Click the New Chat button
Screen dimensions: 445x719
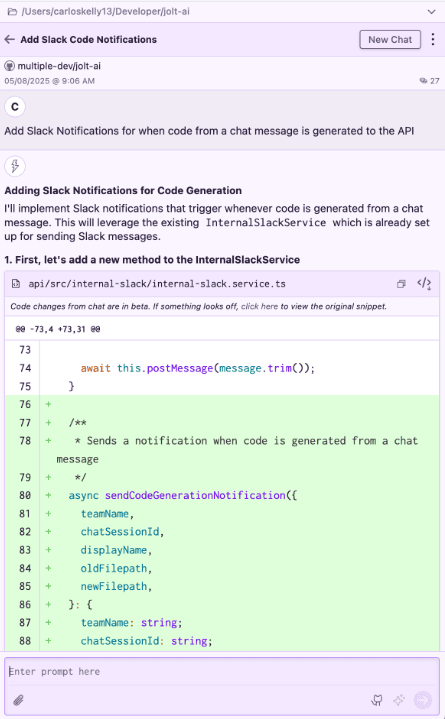tap(390, 39)
